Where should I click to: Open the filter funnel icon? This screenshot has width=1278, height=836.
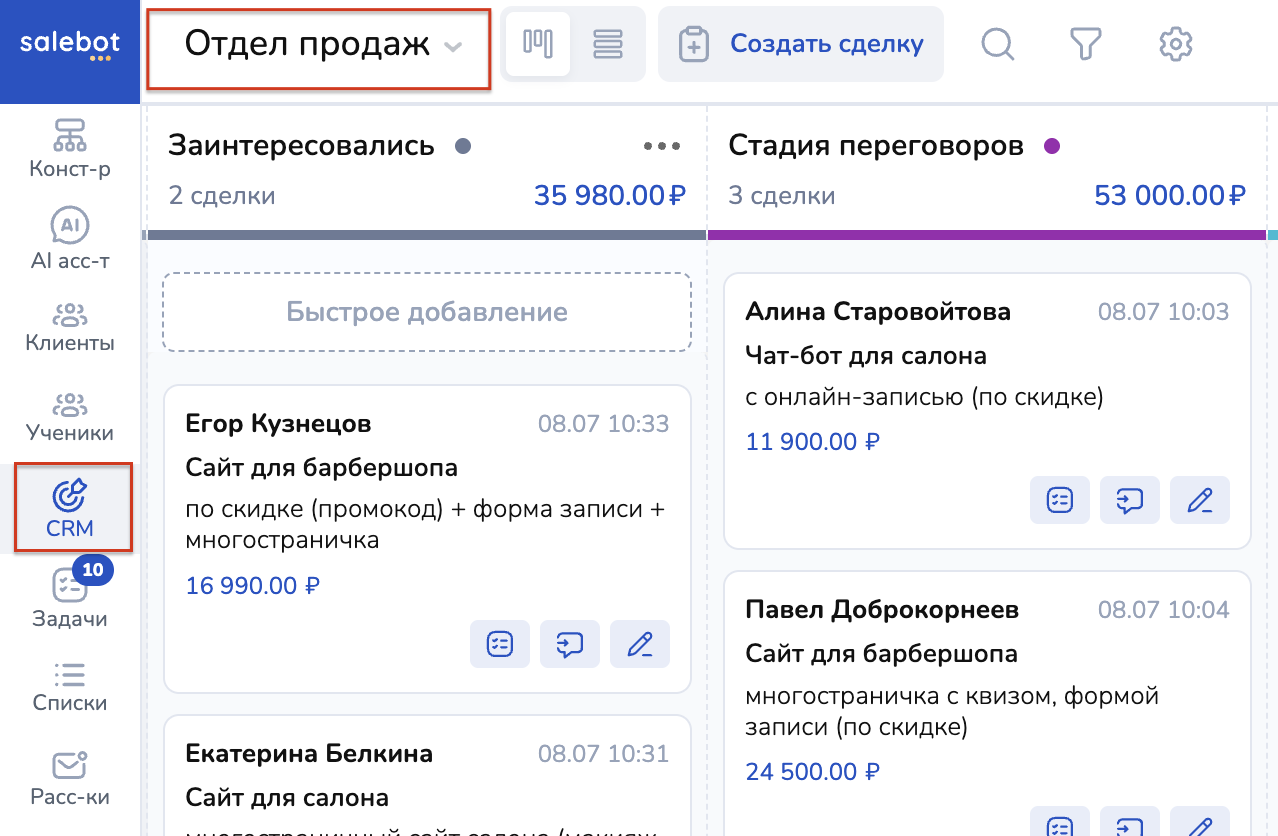click(1085, 44)
